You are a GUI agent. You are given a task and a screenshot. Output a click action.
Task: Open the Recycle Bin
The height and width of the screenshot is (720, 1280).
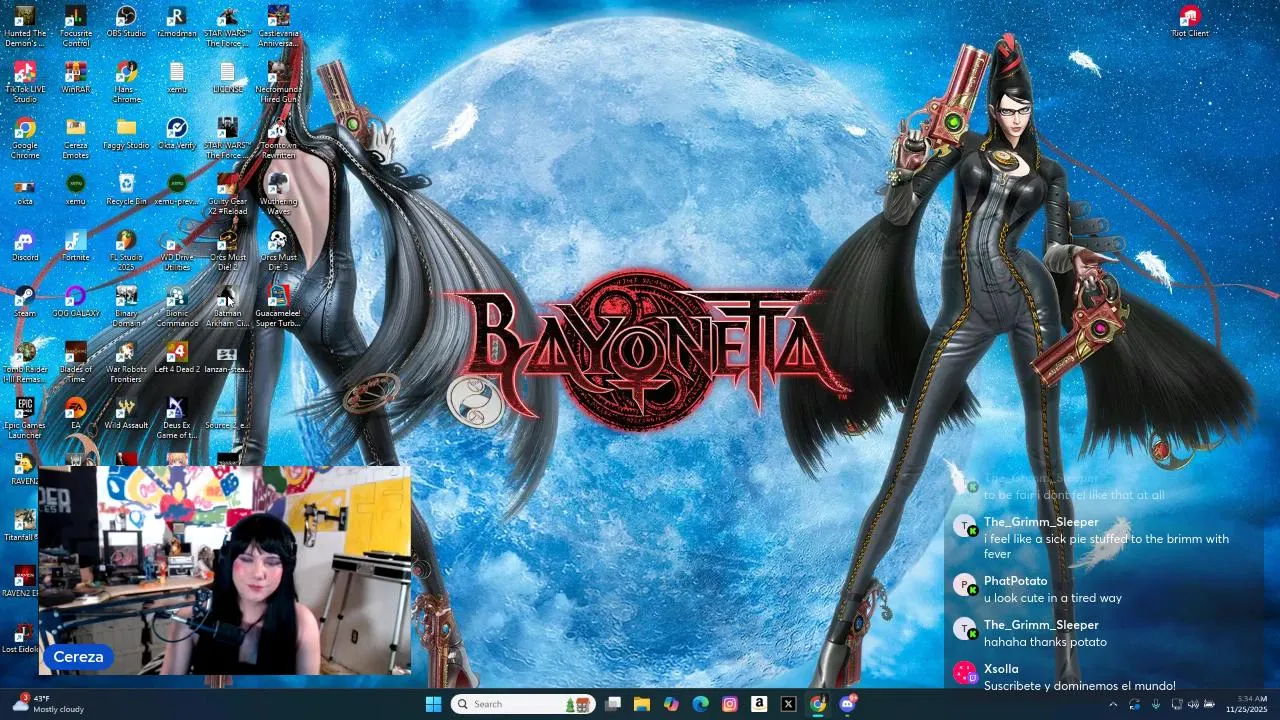(x=126, y=191)
